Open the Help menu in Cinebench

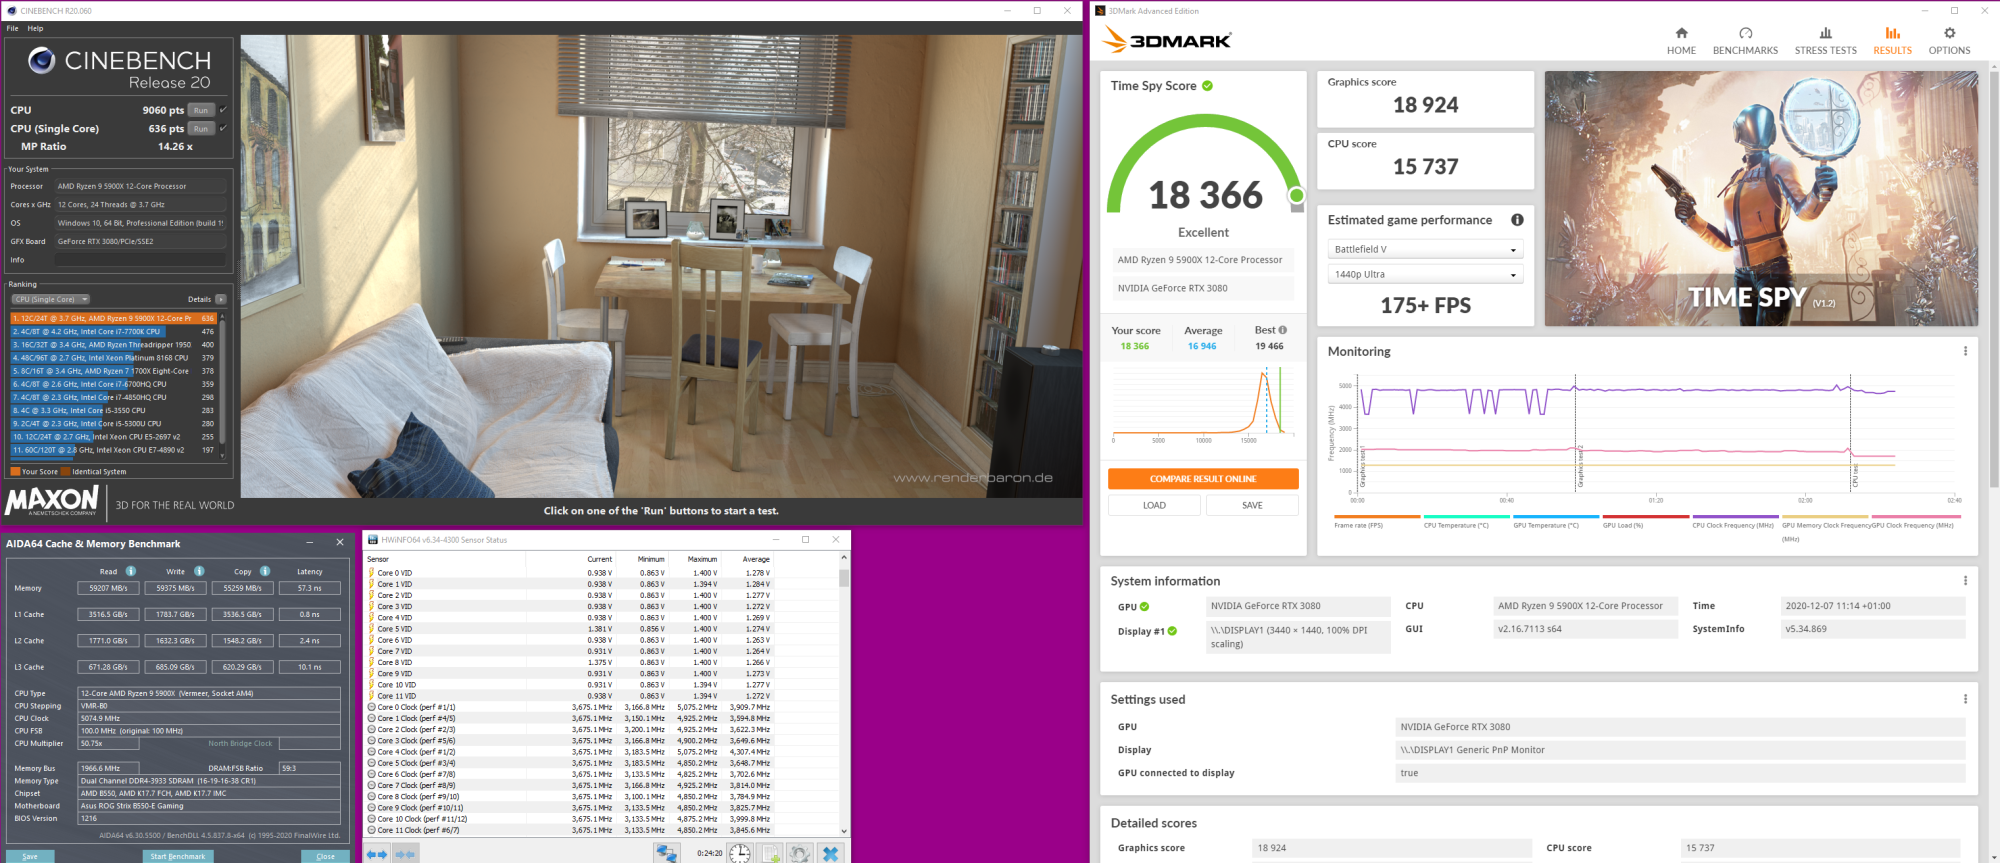pos(36,28)
